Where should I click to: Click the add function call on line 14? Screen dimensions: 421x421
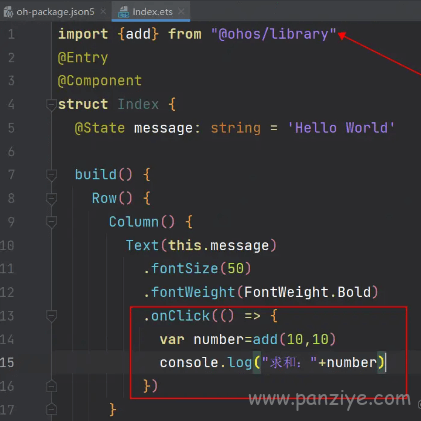tap(265, 340)
